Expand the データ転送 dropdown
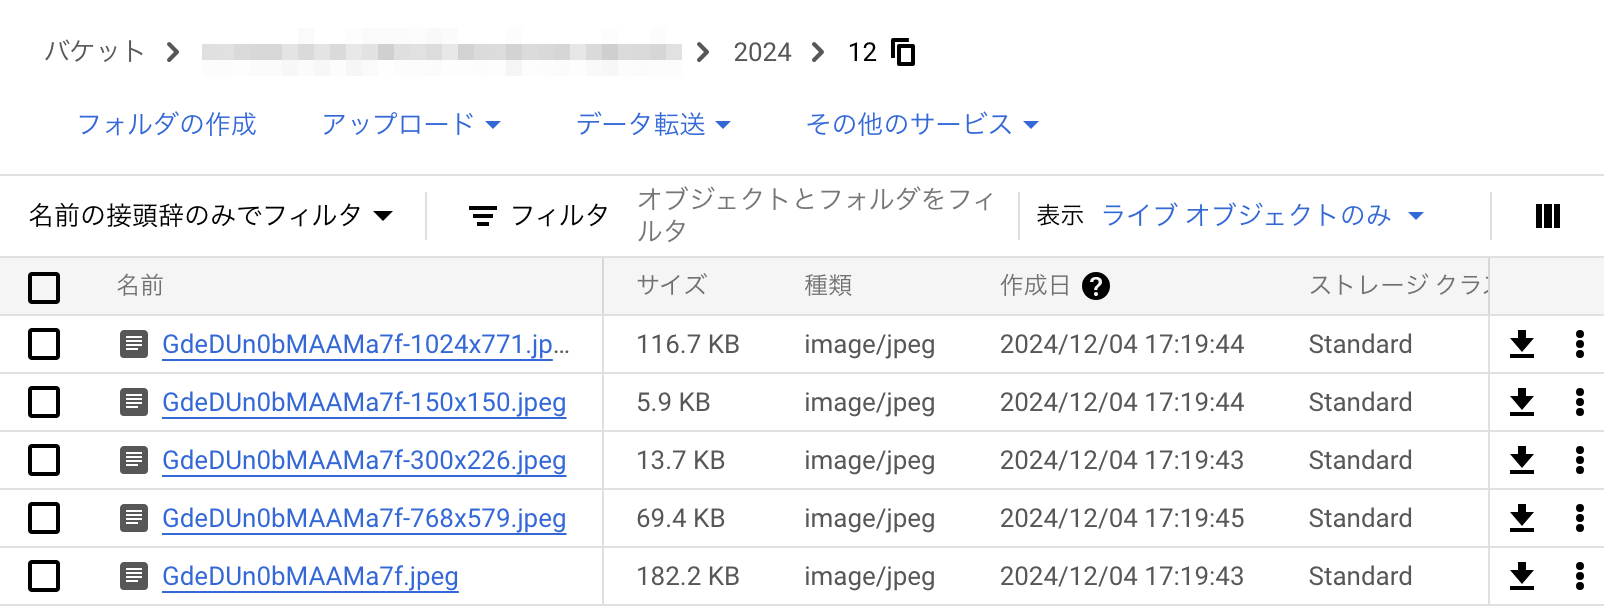The image size is (1608, 610). [653, 124]
